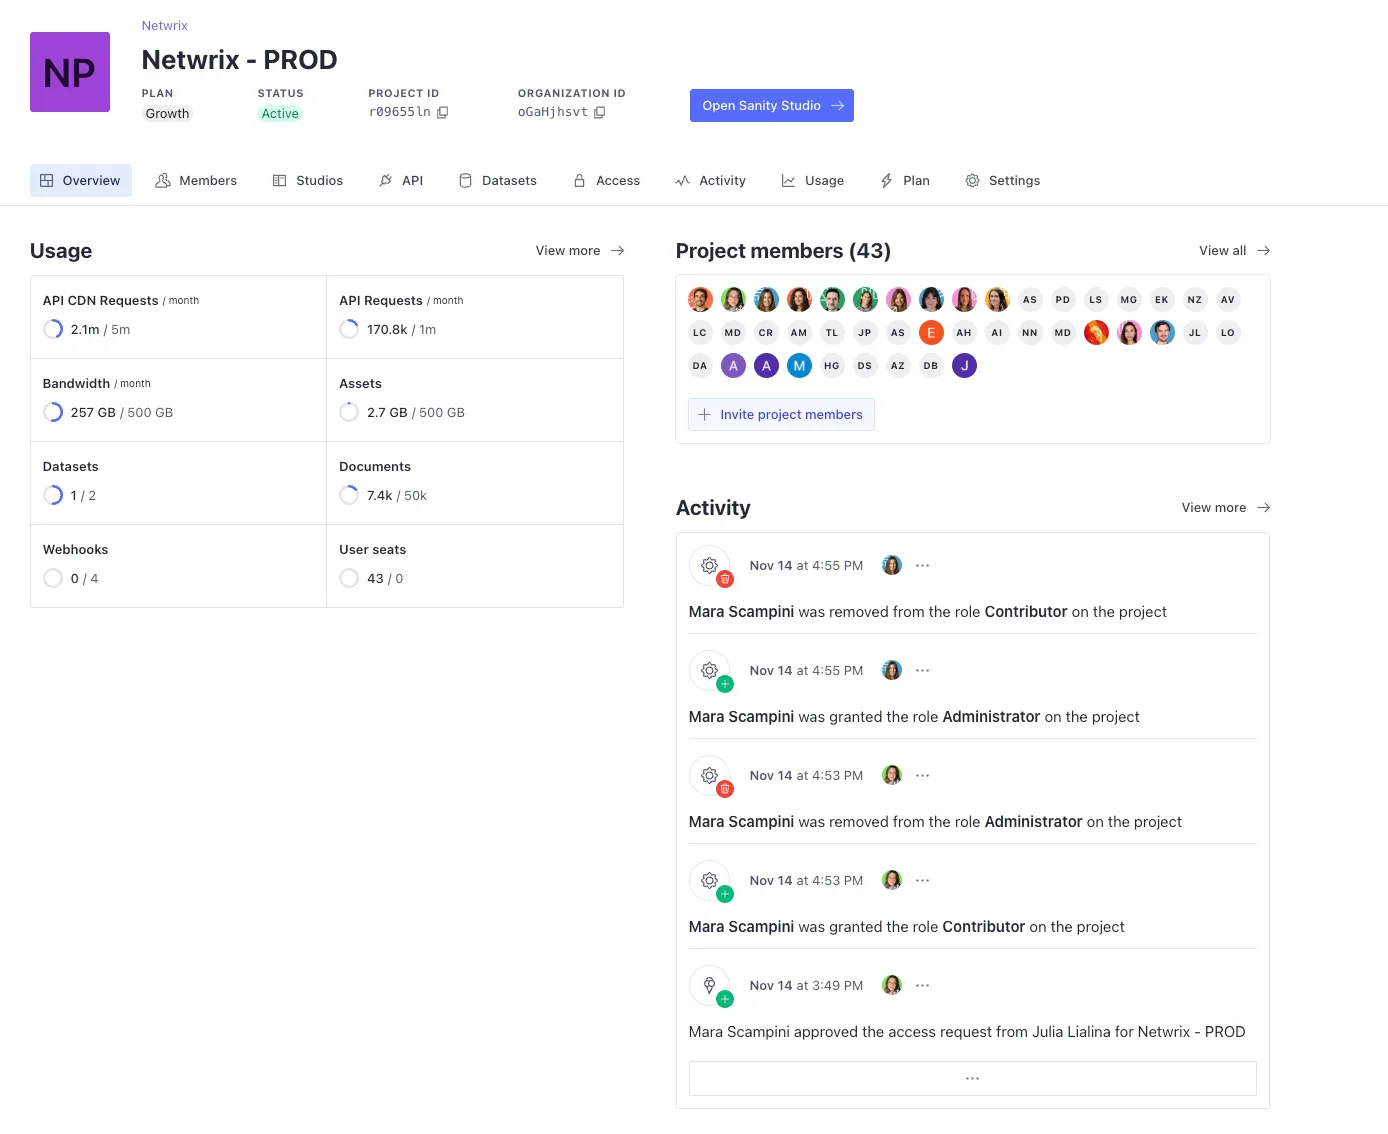Click the Documents usage card
This screenshot has height=1134, width=1388.
click(475, 483)
